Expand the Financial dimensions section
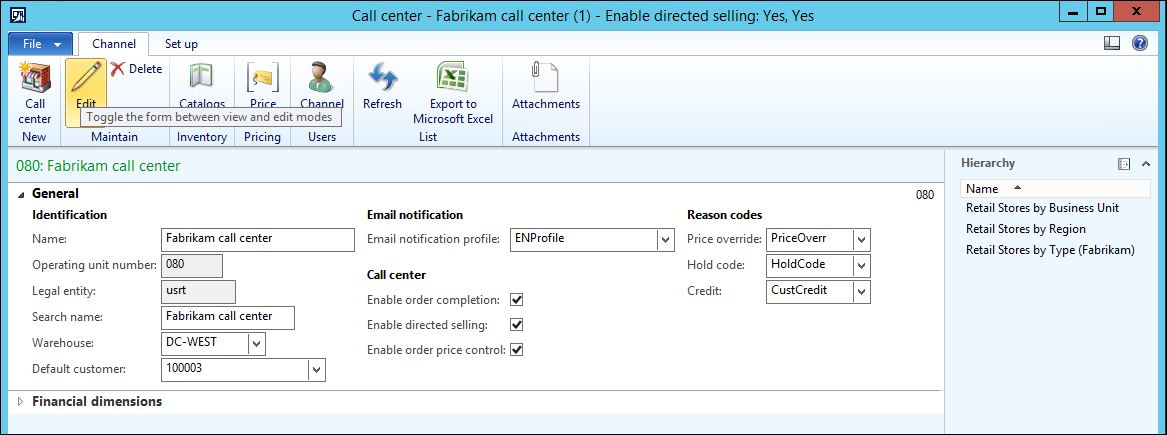The width and height of the screenshot is (1167, 435). pyautogui.click(x=20, y=402)
